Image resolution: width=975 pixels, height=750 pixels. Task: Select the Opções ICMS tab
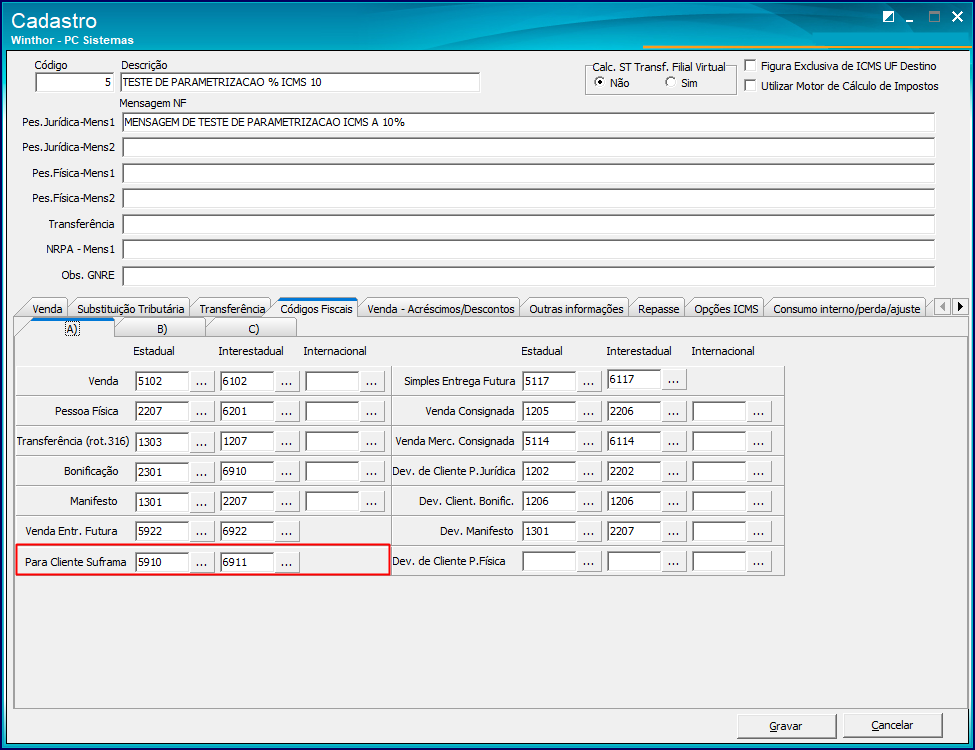[726, 309]
